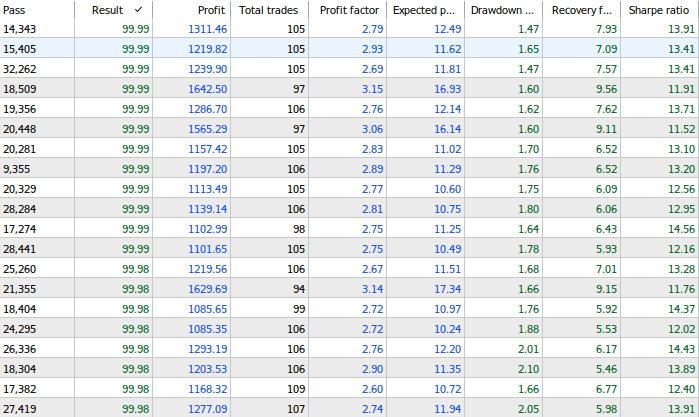Select pass 17,274 row
Screen dimensions: 699x417
pos(350,229)
